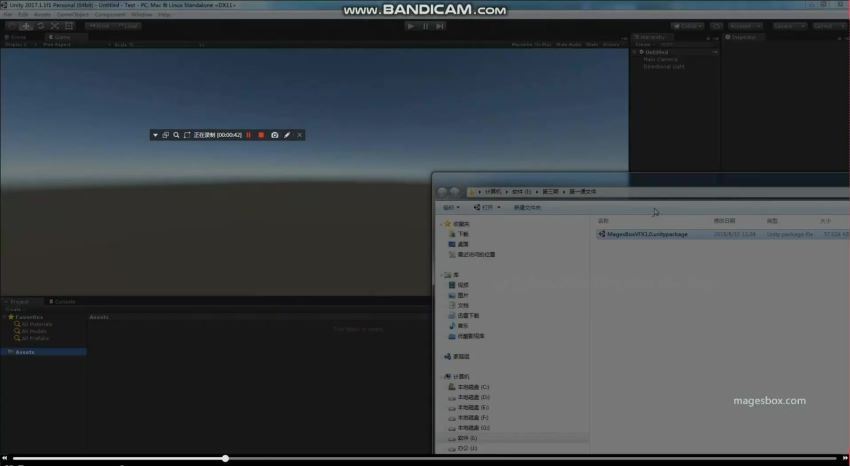850x466 pixels.
Task: Activate Bandicam pencil drawing tool
Action: [x=287, y=135]
